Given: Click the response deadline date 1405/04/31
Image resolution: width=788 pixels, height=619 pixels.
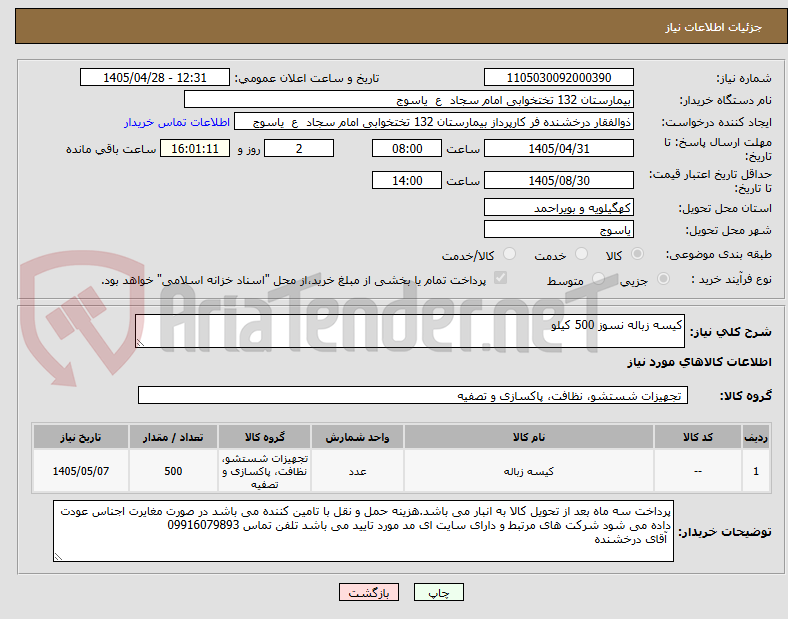Looking at the screenshot, I should [x=558, y=148].
